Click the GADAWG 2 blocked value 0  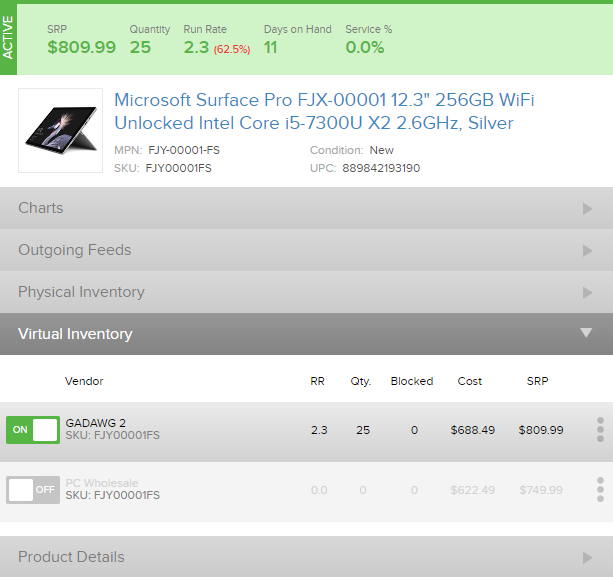(x=414, y=430)
